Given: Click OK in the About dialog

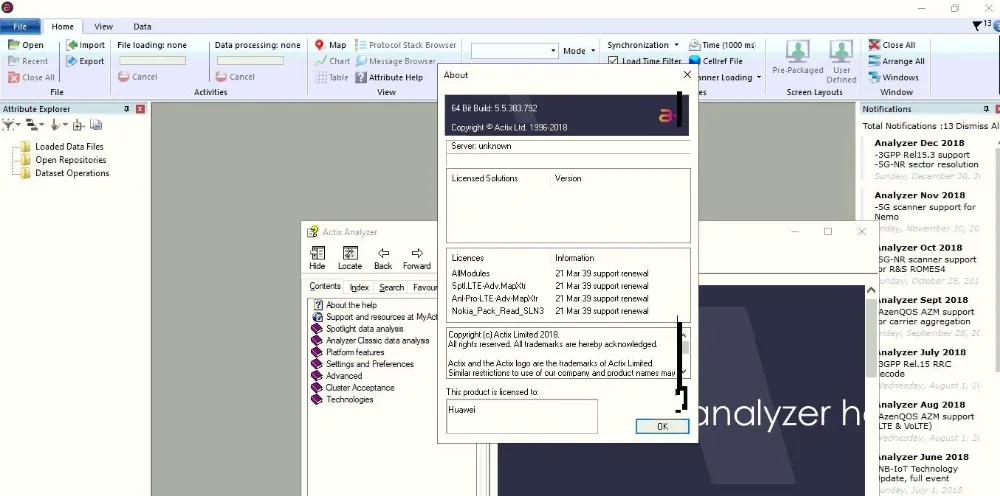Looking at the screenshot, I should coord(662,427).
